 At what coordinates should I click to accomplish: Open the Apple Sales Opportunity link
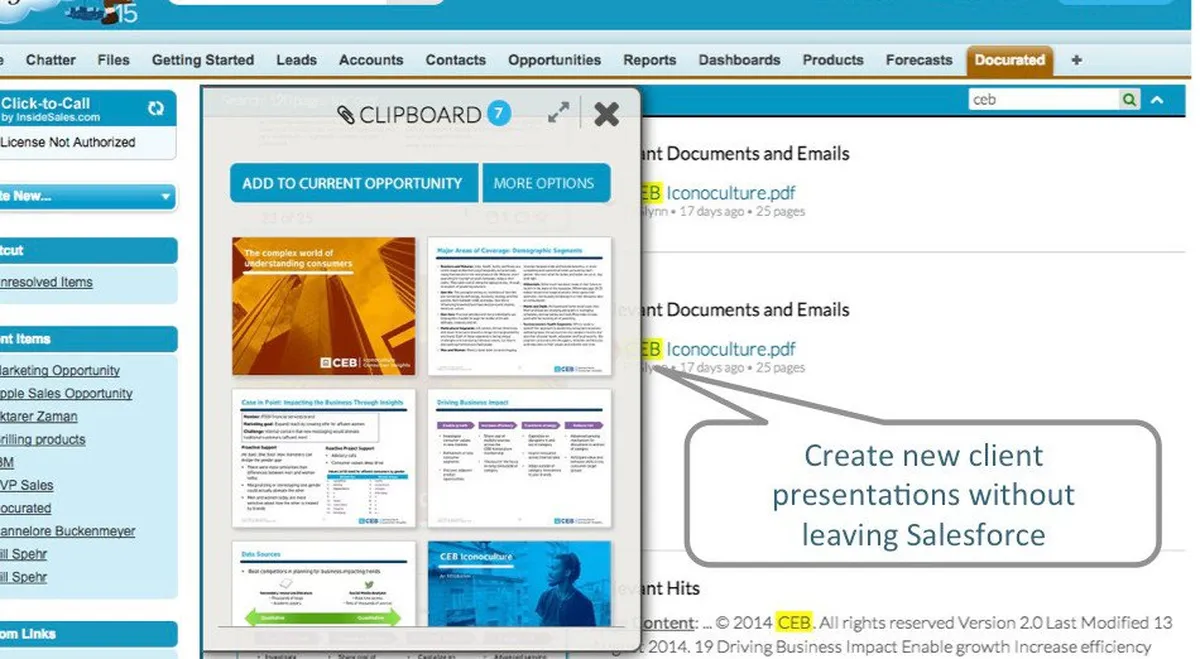click(x=66, y=393)
